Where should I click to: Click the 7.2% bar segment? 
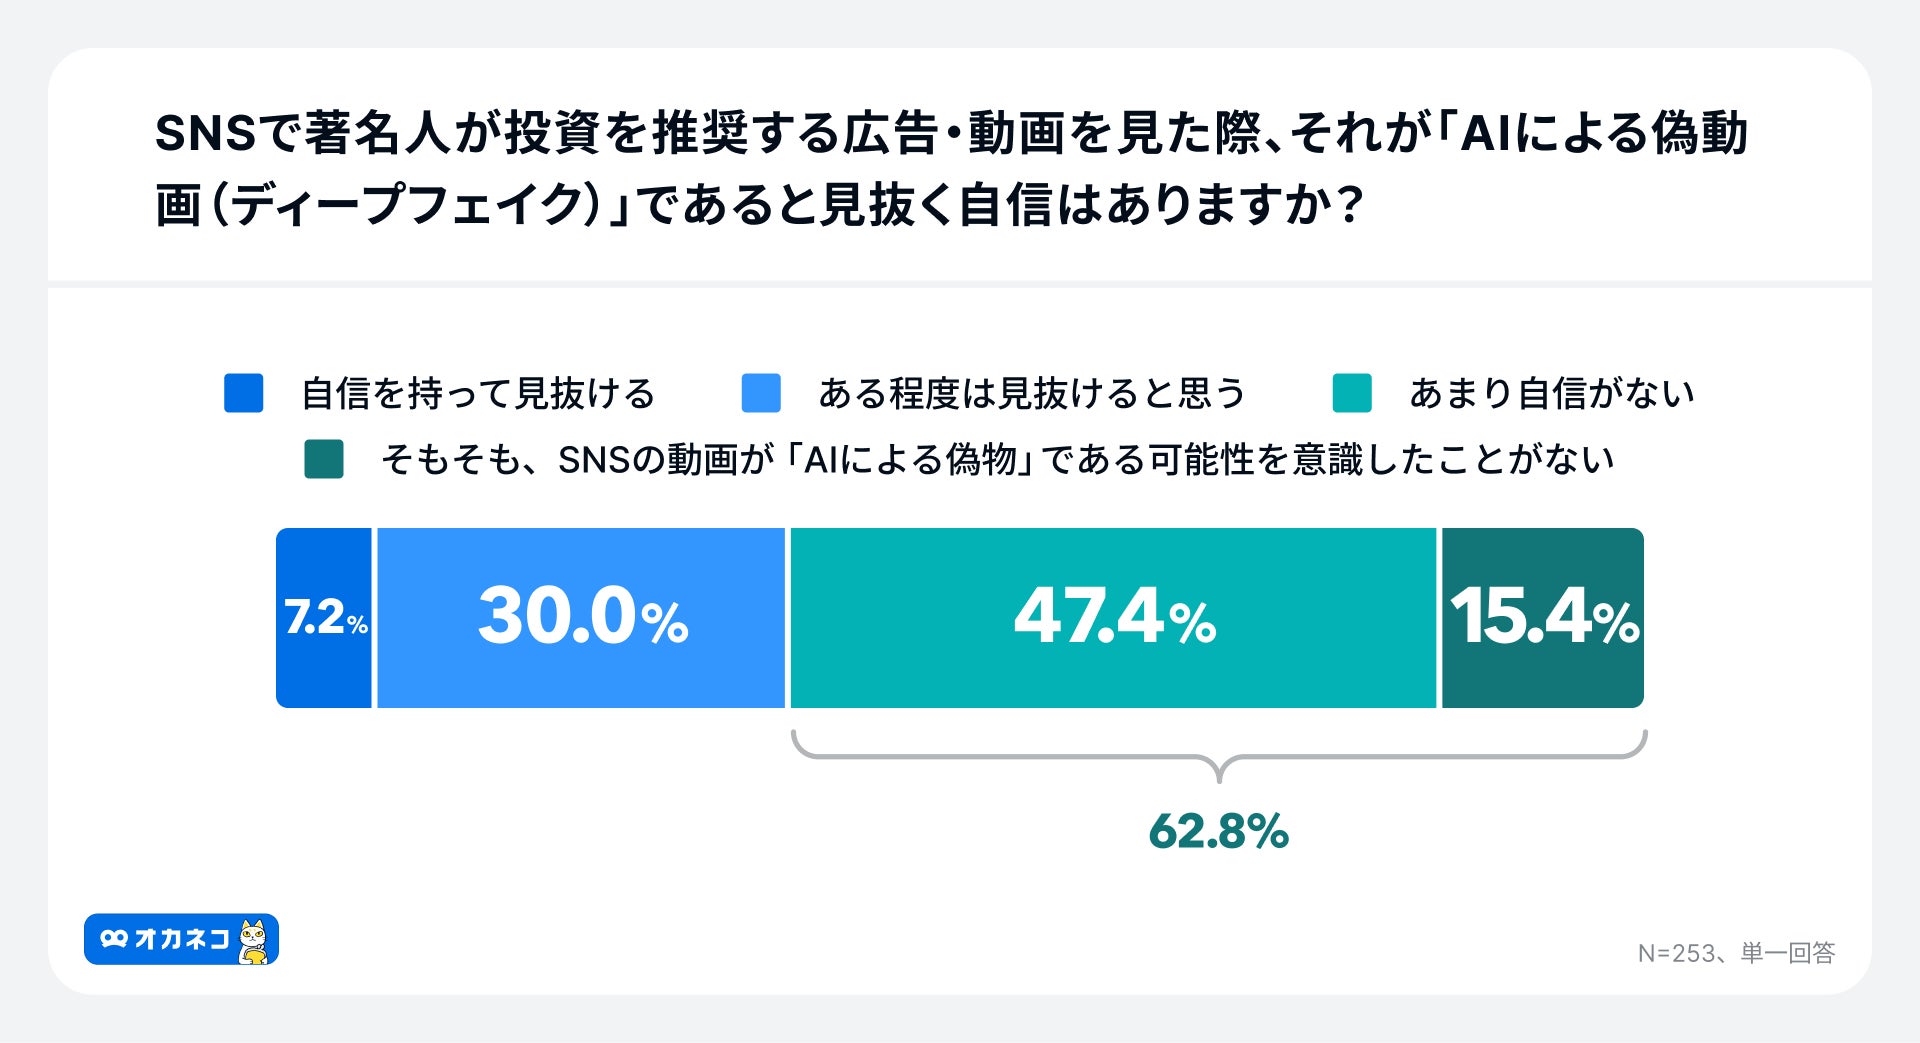(x=324, y=618)
